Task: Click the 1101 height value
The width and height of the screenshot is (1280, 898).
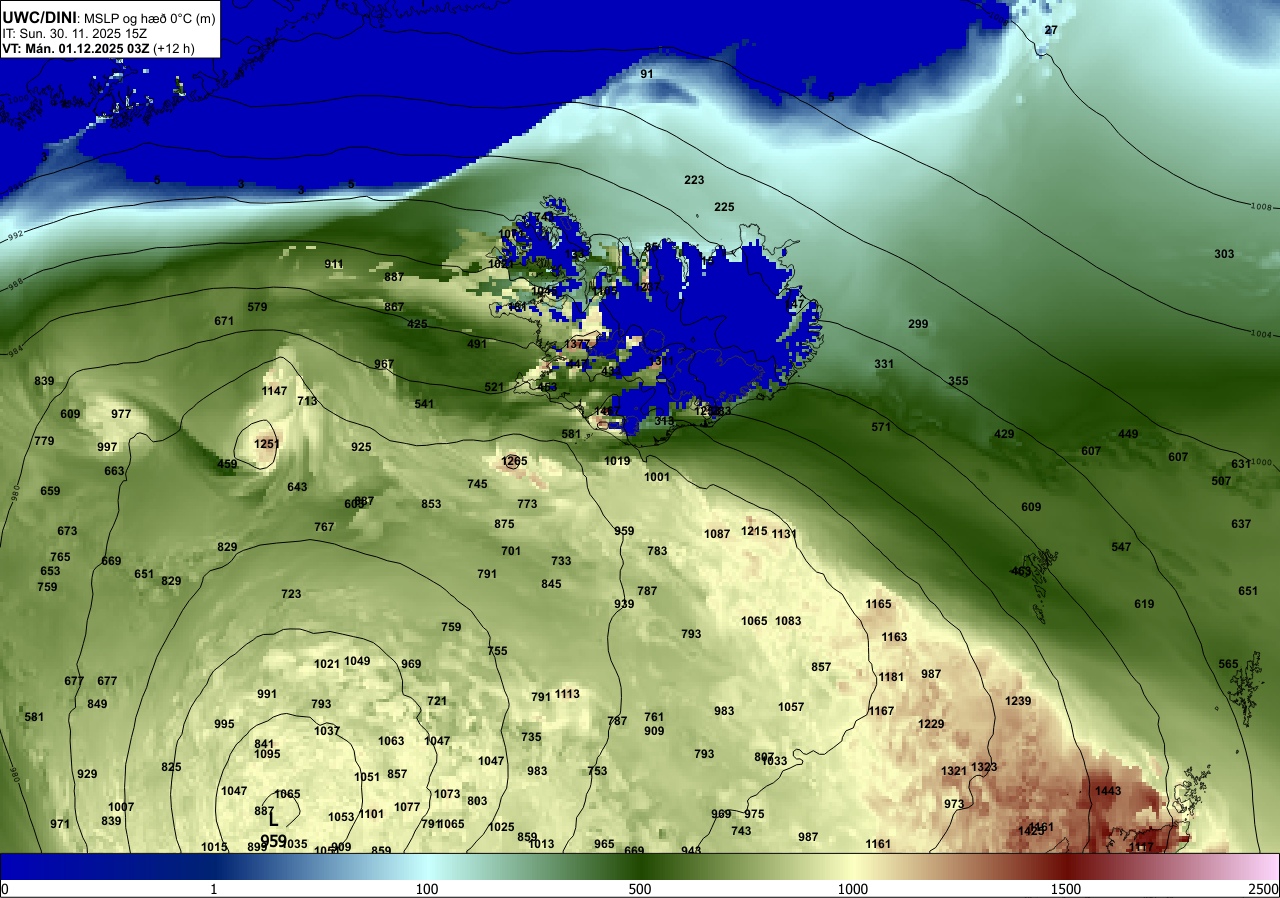Action: point(371,814)
